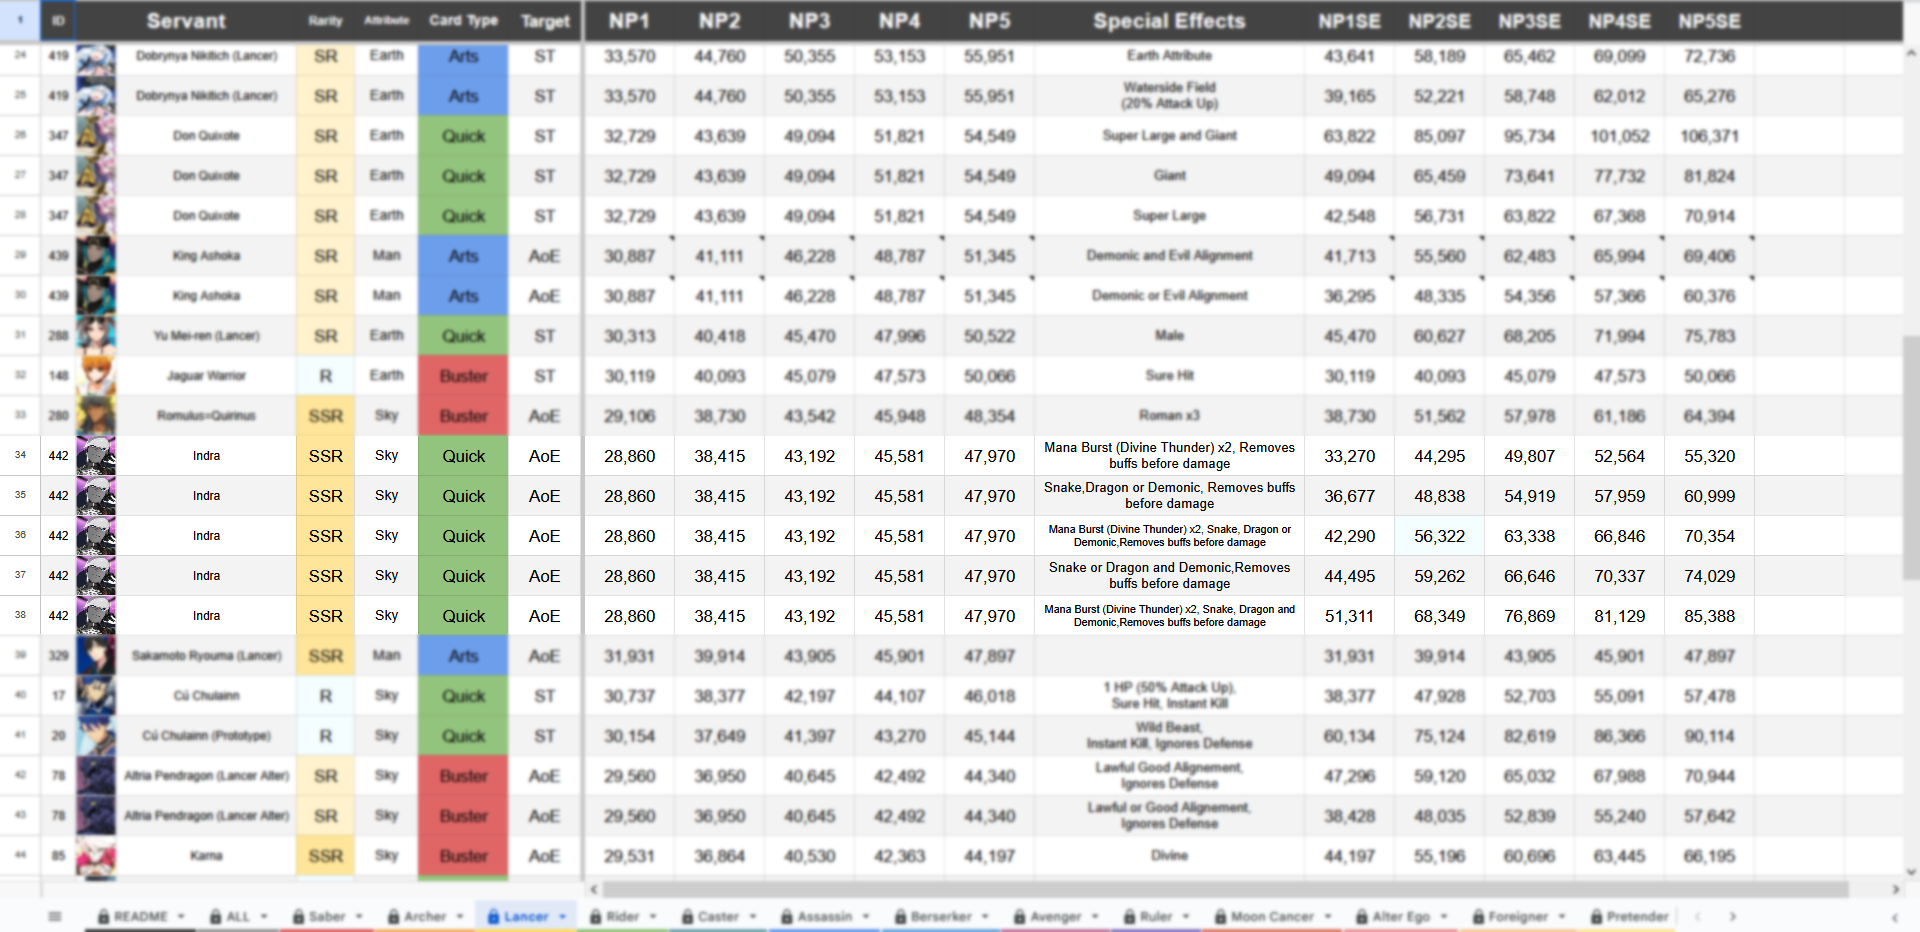This screenshot has height=932, width=1920.
Task: Switch to the Ruler sheet tab
Action: [1156, 917]
